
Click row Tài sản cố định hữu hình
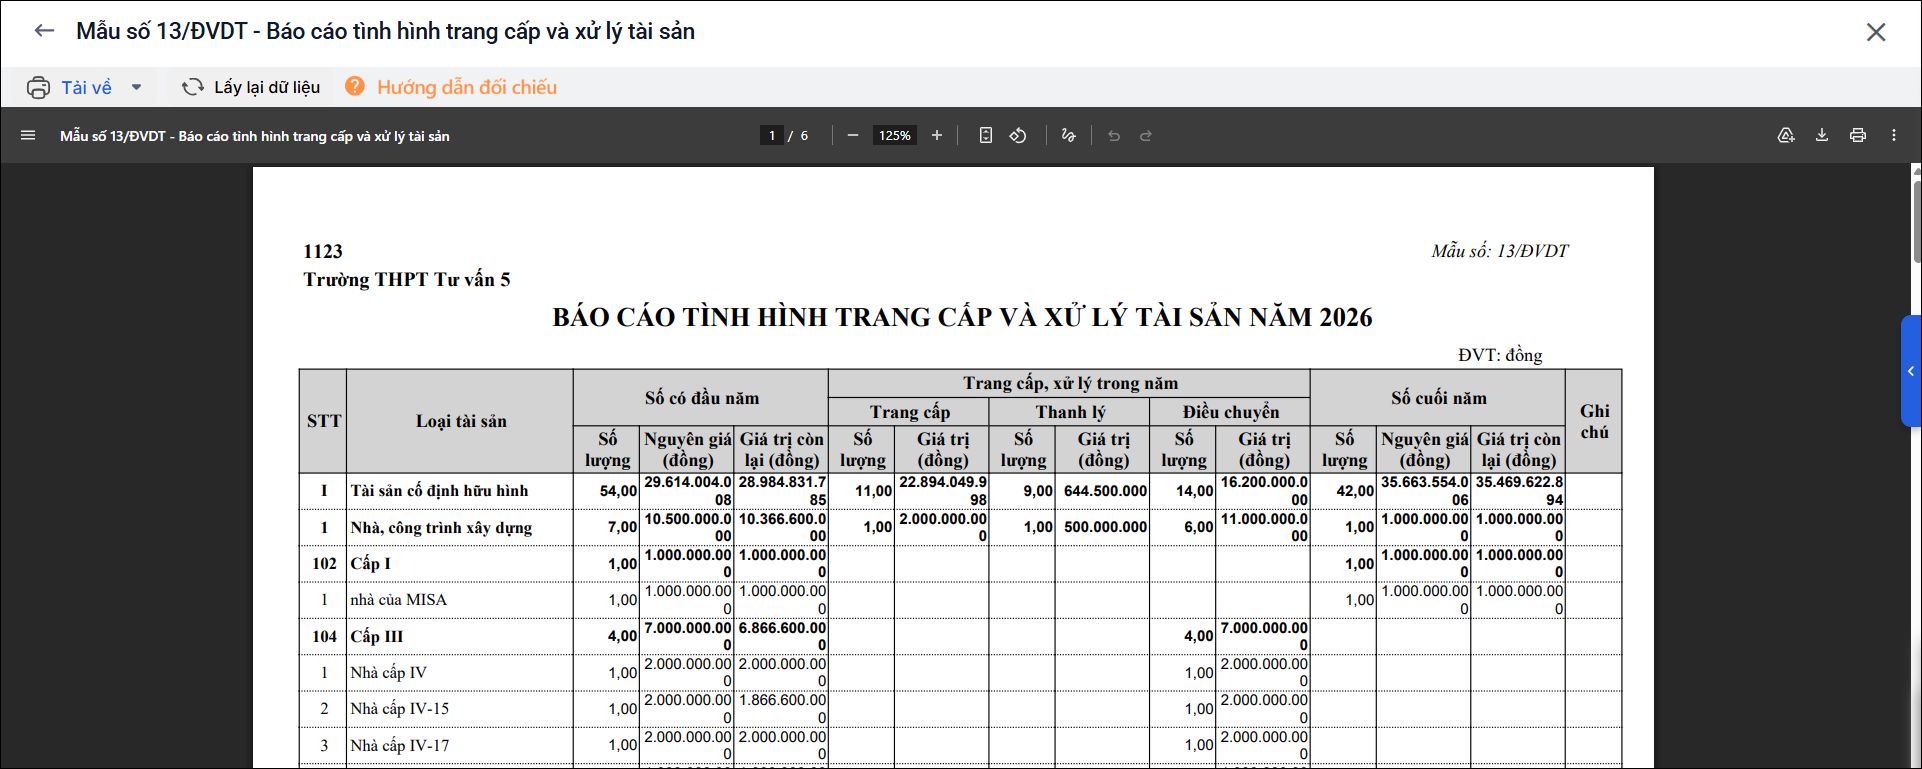[960, 491]
